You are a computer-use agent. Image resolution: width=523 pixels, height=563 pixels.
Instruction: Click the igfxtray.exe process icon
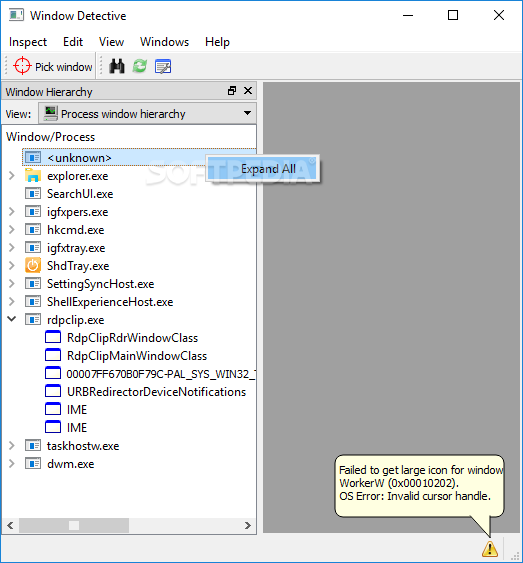(33, 247)
